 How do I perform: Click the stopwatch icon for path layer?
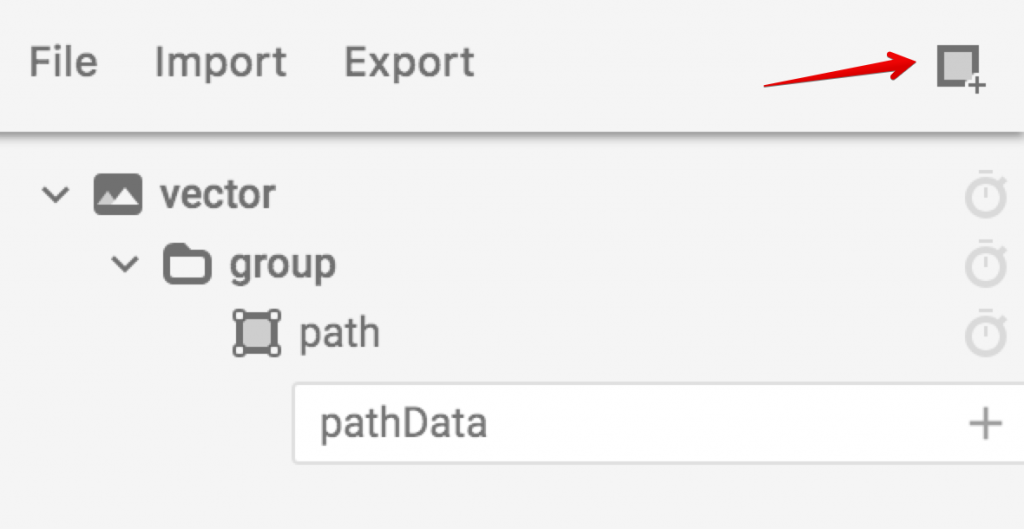tap(985, 334)
